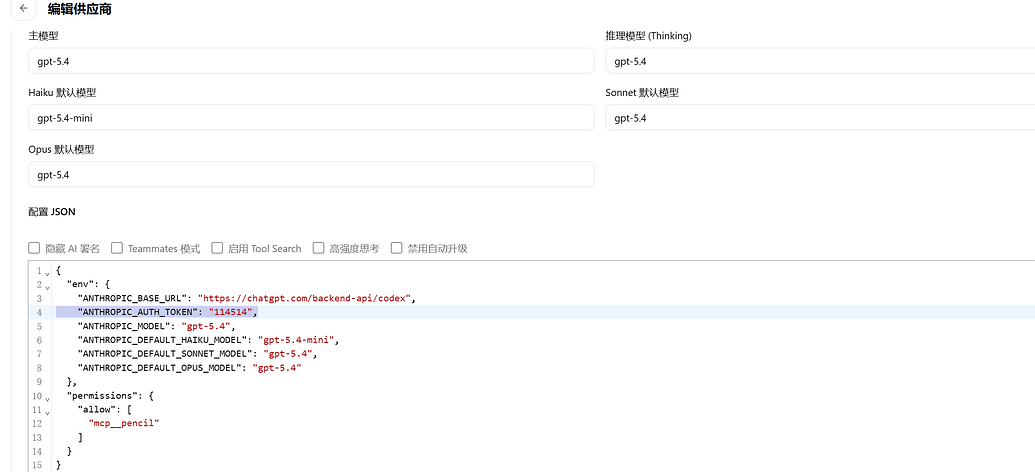Click the "ANTHROPIC_BASE_URL" key
Screen dimensions: 1035x472
pyautogui.click(x=133, y=298)
